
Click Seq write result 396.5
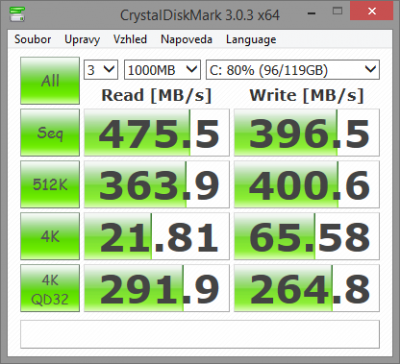tap(307, 132)
